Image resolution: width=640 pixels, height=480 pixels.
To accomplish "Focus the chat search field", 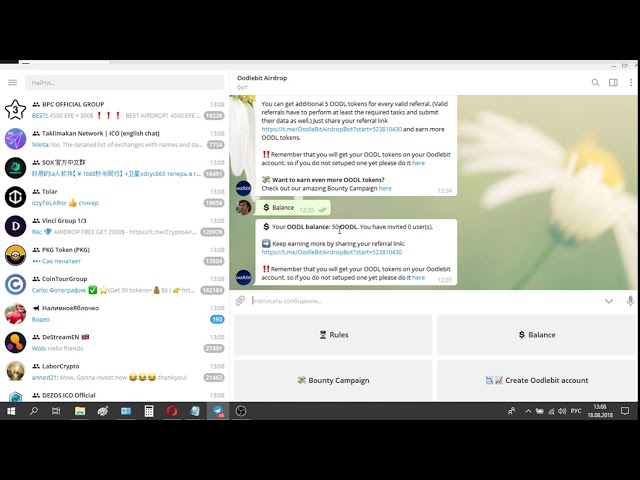I will (x=124, y=82).
